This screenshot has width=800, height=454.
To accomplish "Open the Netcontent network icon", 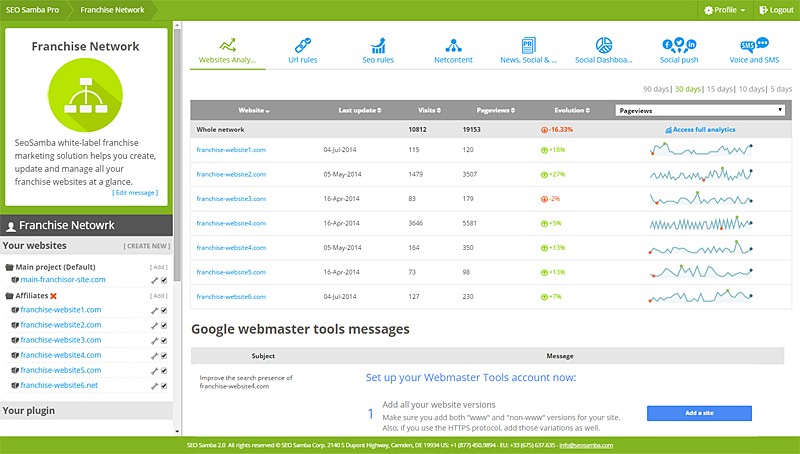I will (453, 45).
